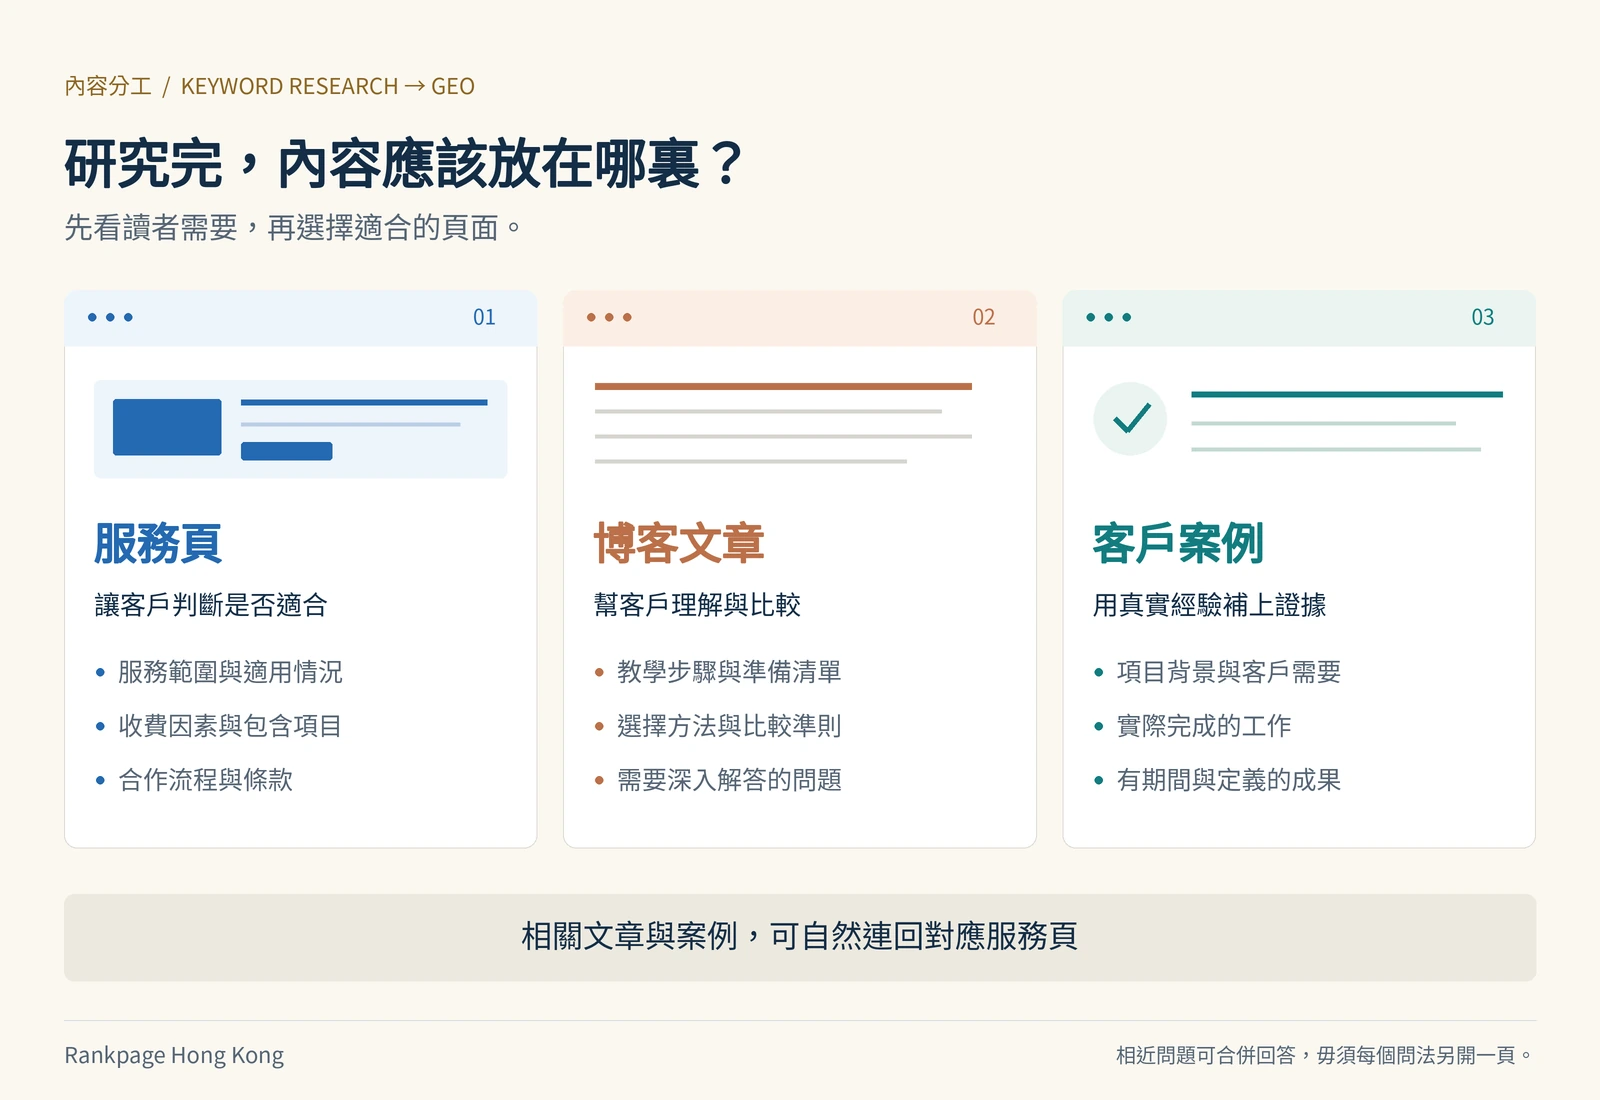Viewport: 1600px width, 1100px height.
Task: Click the 博客文章 heading
Action: [x=679, y=544]
